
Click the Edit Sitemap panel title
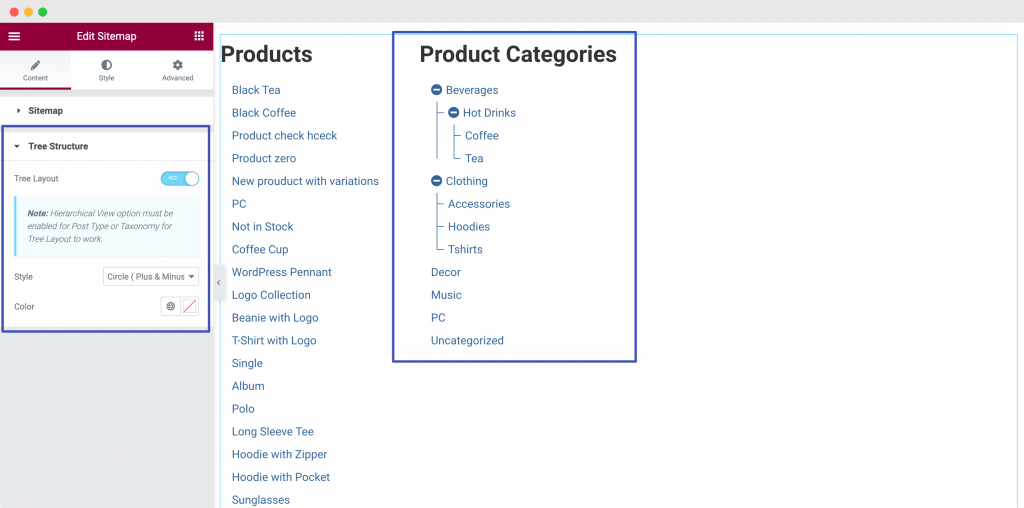coord(106,37)
